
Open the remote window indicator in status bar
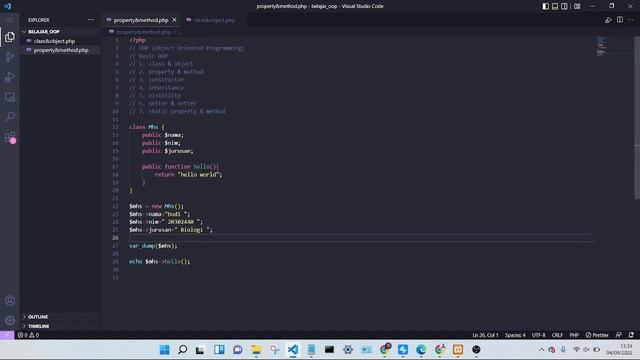[x=7, y=335]
